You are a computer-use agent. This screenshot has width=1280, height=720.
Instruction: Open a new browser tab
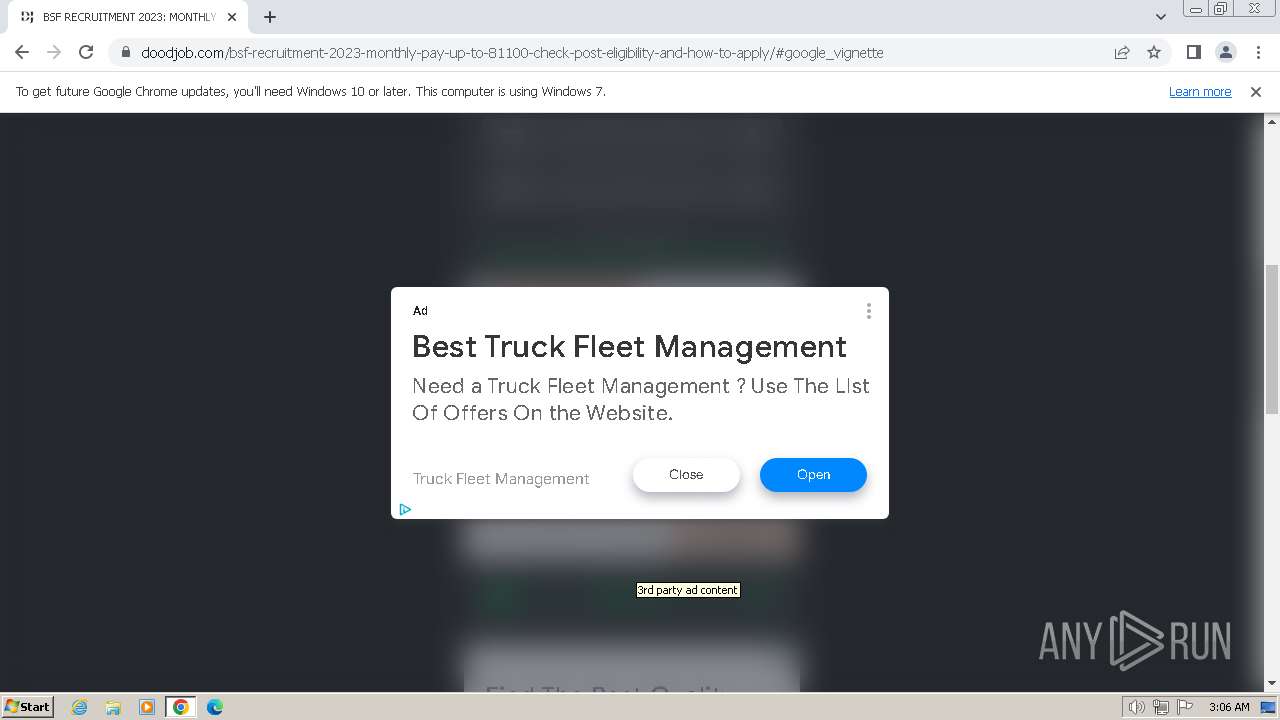pos(270,17)
